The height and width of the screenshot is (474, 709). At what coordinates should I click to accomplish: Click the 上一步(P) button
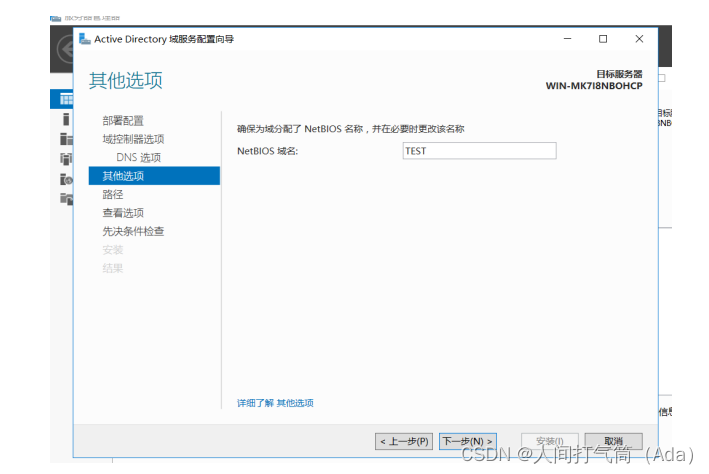tap(404, 441)
